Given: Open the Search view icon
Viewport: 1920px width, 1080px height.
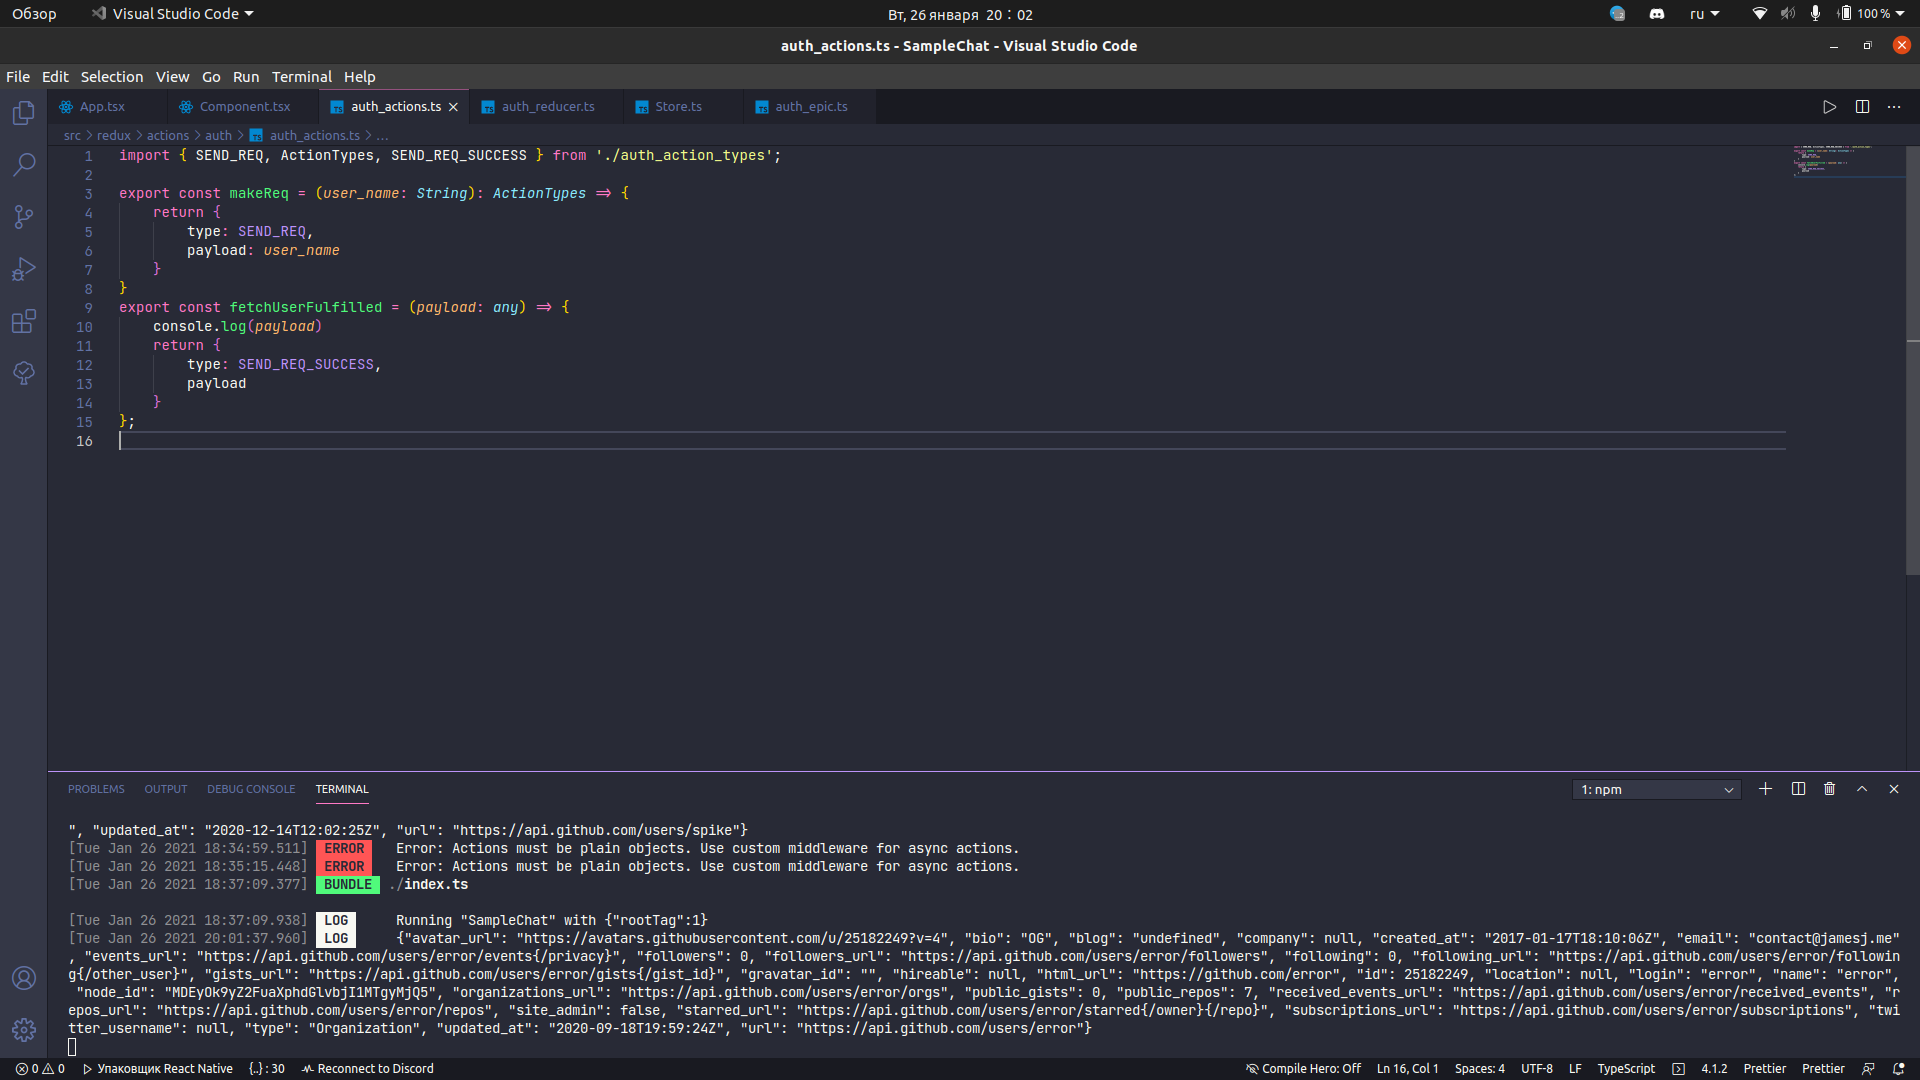Looking at the screenshot, I should (x=24, y=165).
